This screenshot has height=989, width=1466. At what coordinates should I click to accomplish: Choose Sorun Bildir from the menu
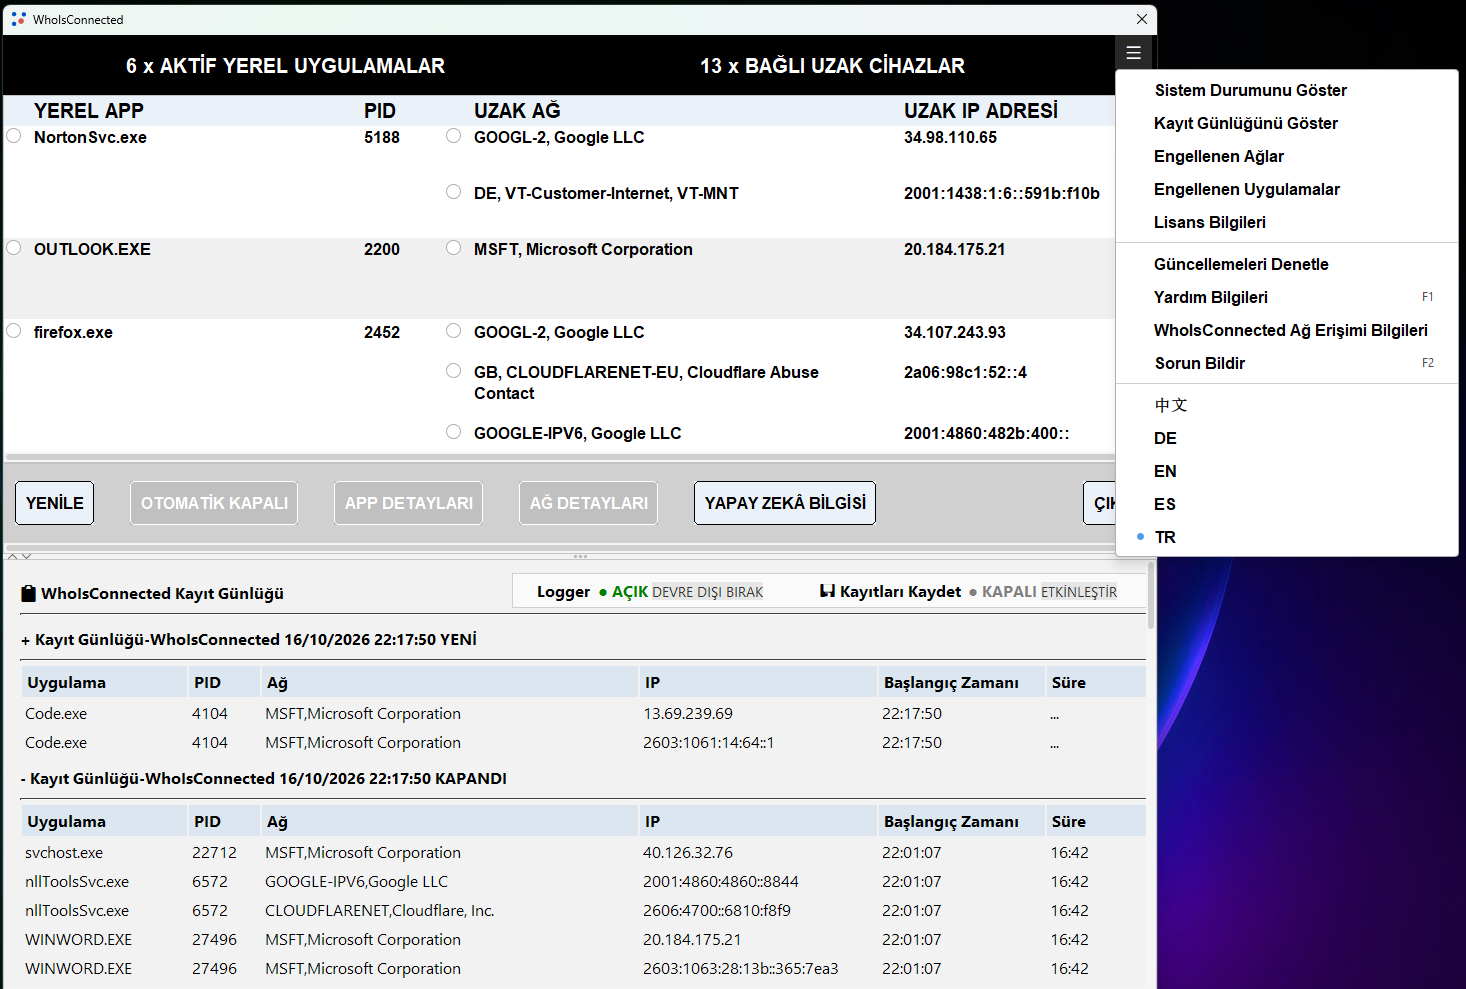coord(1287,363)
